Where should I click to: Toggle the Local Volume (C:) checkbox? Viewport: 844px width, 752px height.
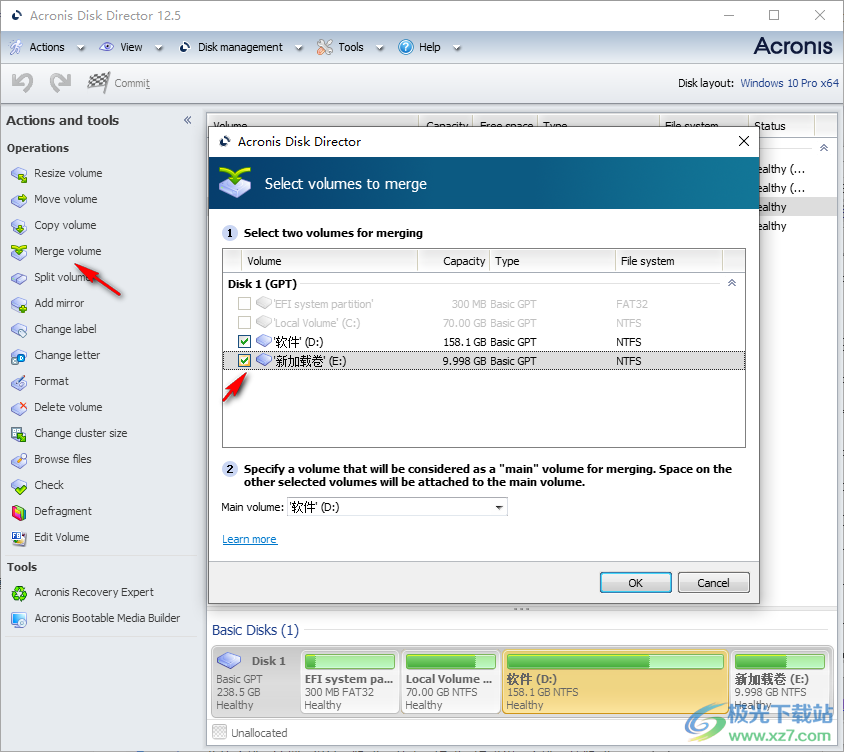coord(244,323)
